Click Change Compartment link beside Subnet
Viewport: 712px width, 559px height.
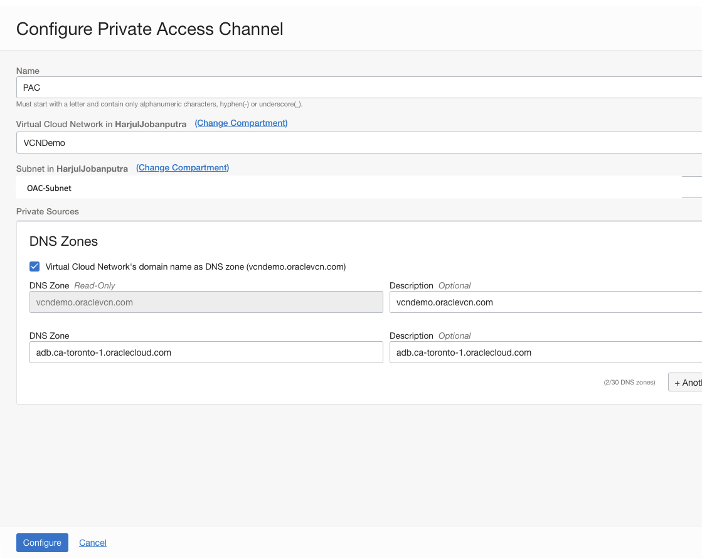183,168
